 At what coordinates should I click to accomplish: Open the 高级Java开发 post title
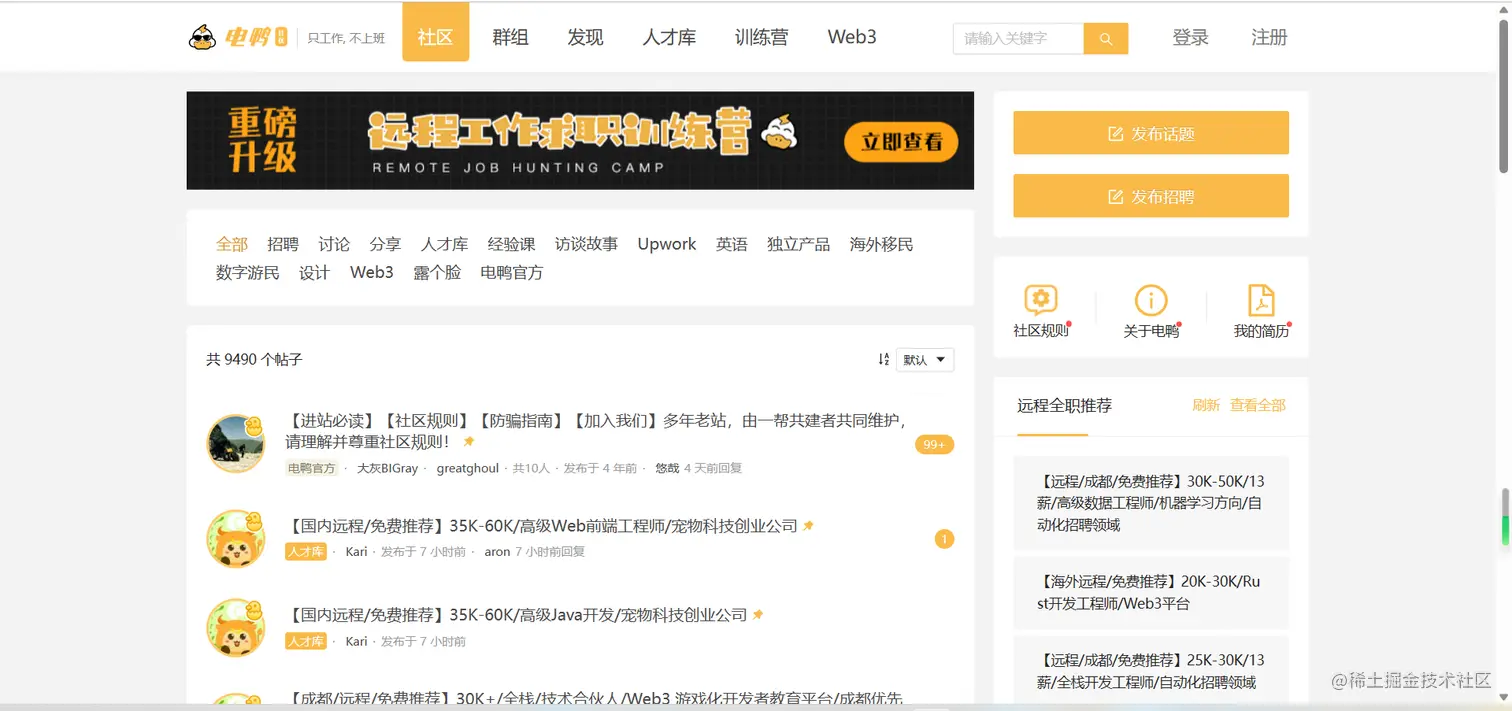[x=517, y=615]
